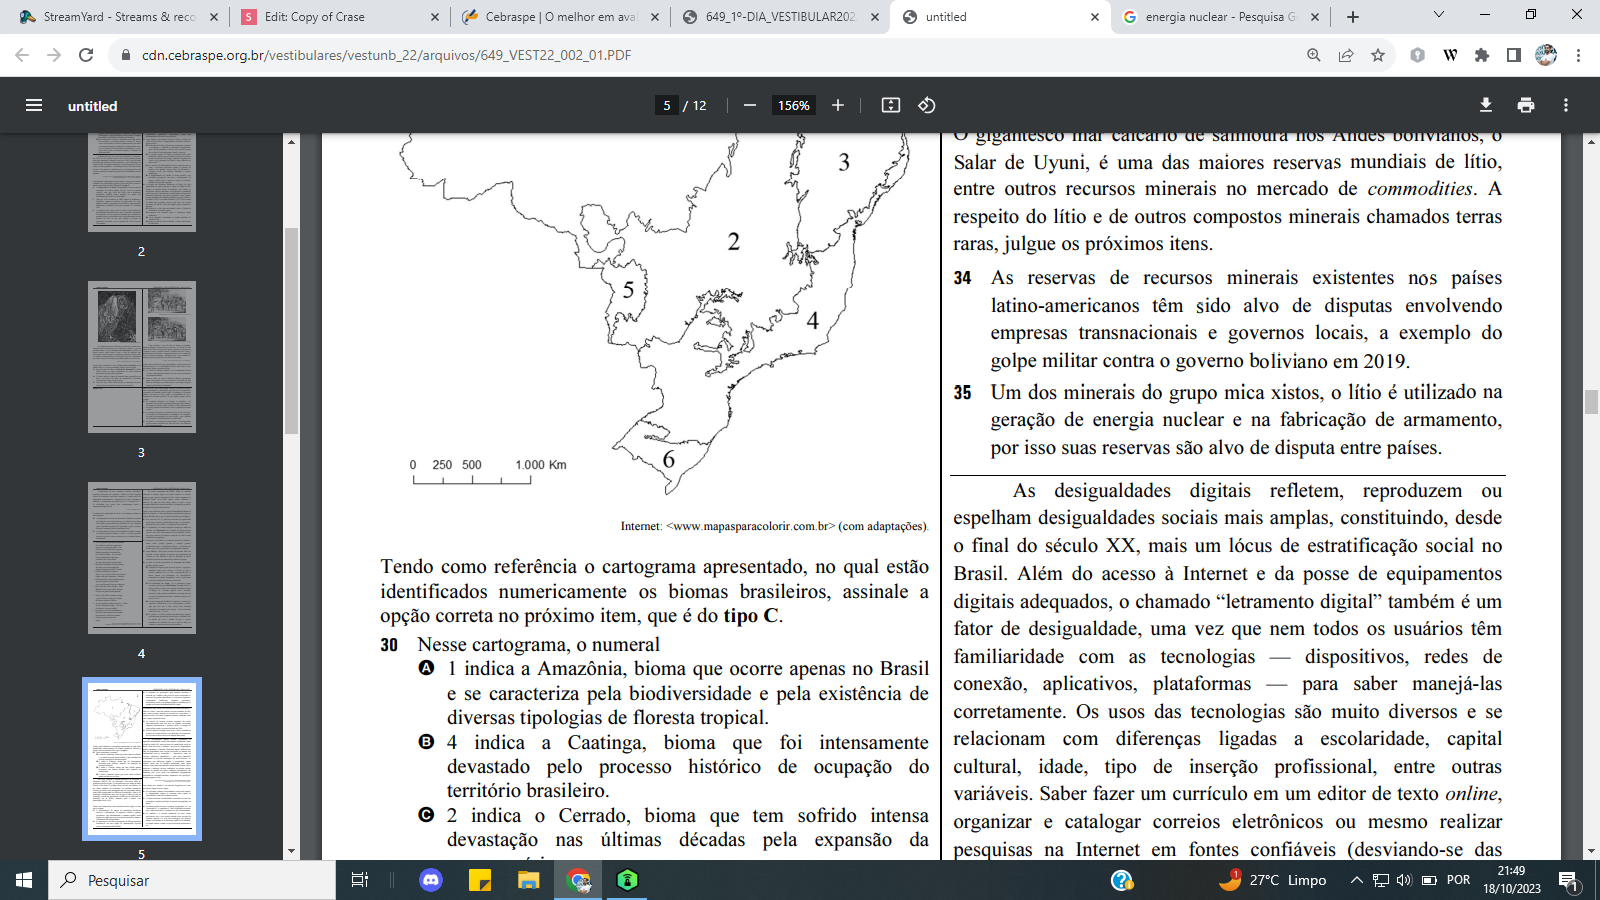Rotate the PDF counterclockwise
1600x900 pixels.
pos(927,105)
